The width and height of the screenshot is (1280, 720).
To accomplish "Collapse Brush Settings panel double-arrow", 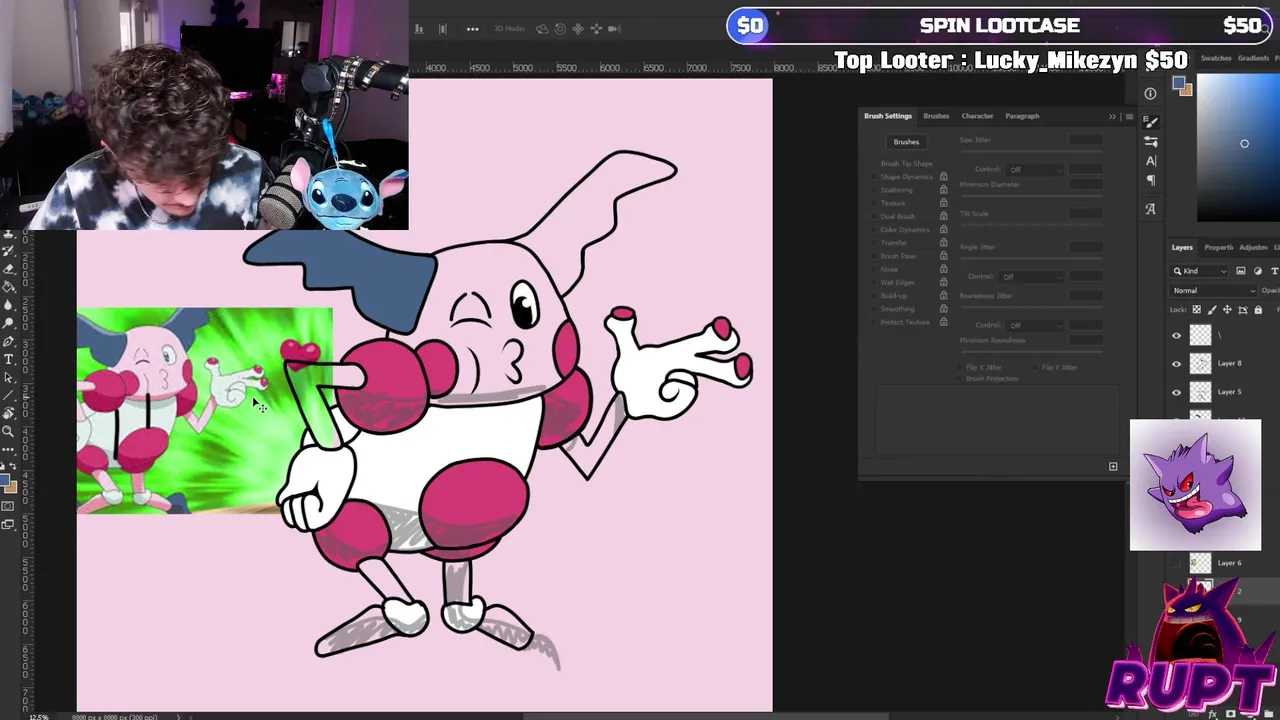I will [x=1112, y=117].
